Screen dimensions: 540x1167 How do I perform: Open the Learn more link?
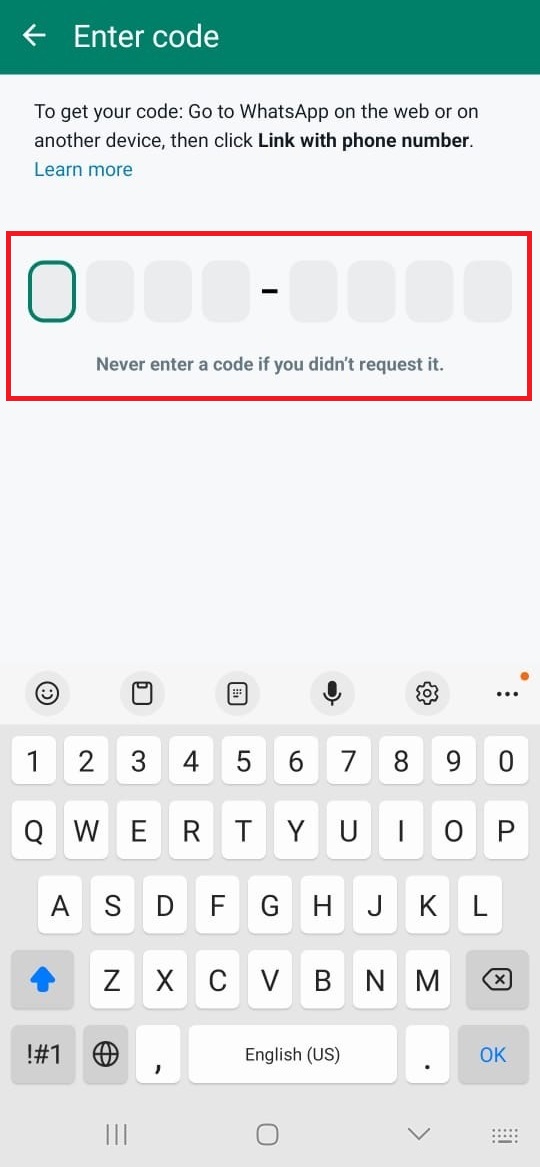coord(83,169)
